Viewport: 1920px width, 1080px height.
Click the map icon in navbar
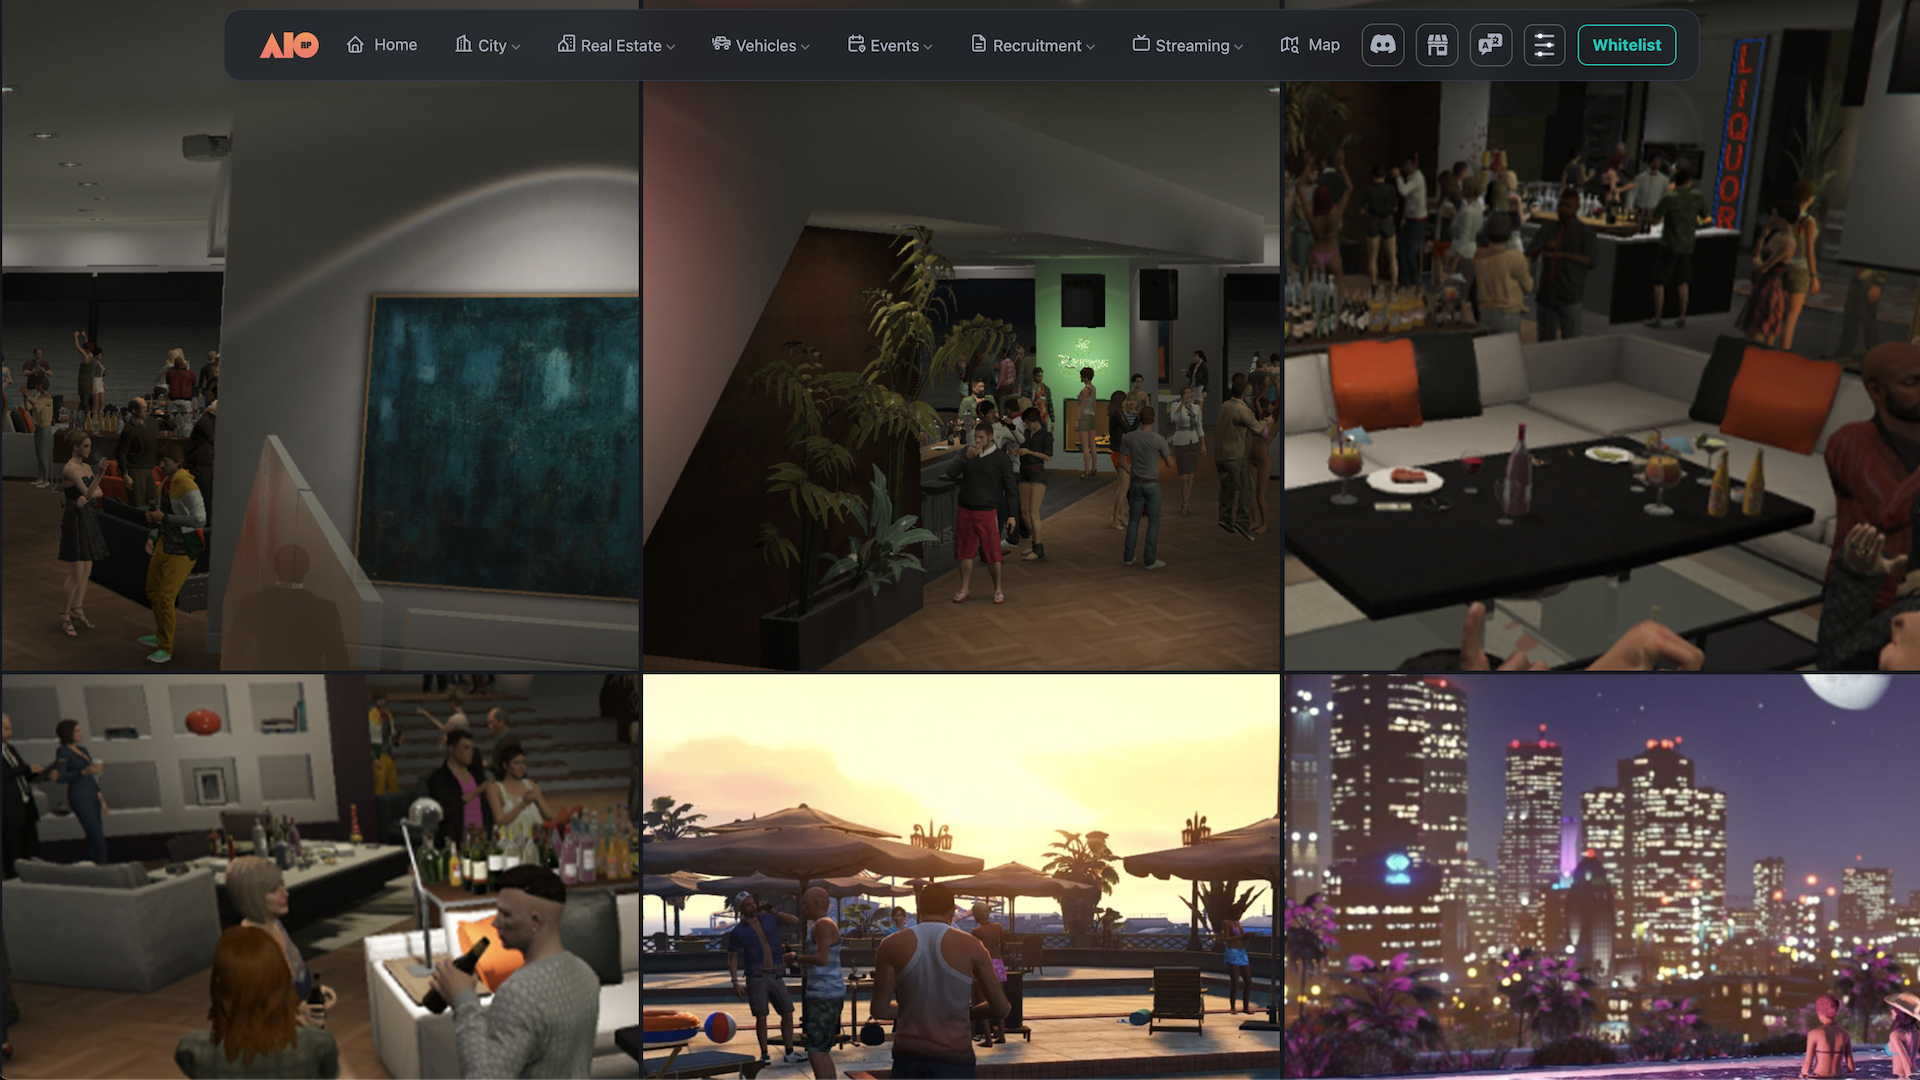point(1290,45)
